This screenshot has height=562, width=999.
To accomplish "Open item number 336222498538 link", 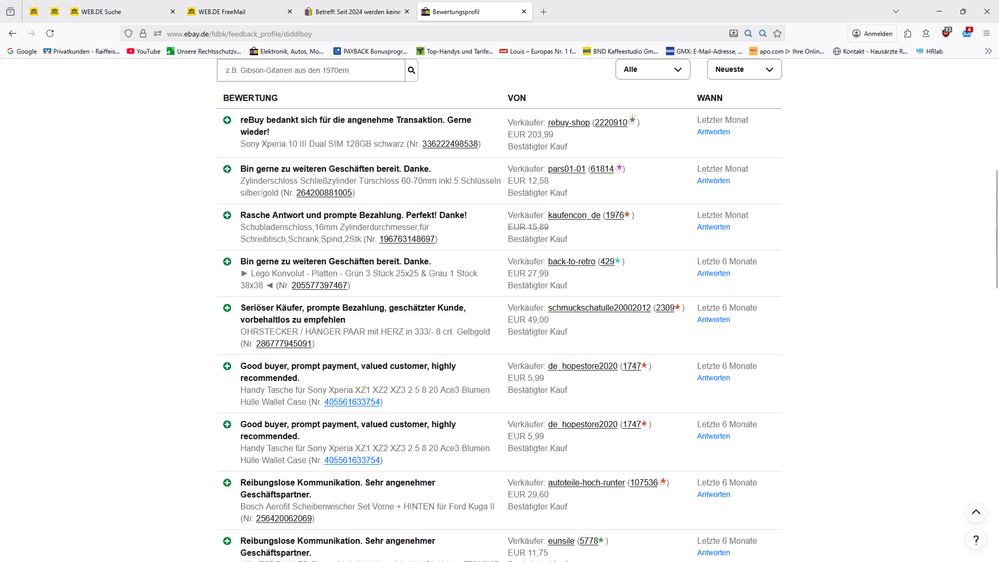I will [449, 144].
